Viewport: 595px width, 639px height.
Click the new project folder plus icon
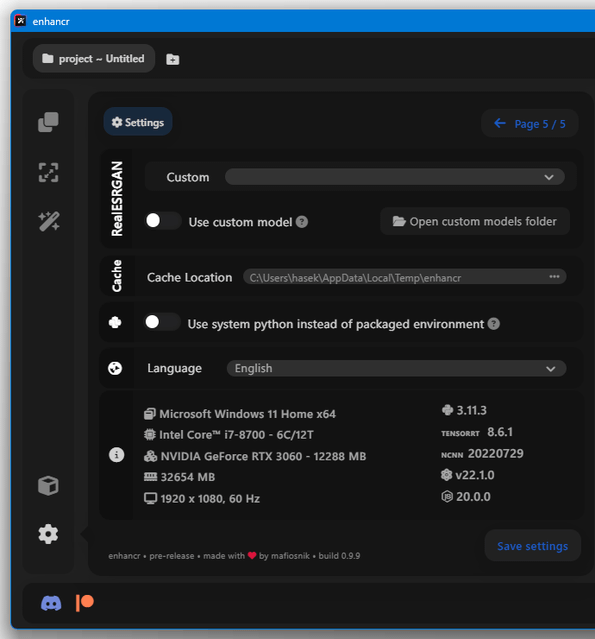pyautogui.click(x=173, y=59)
